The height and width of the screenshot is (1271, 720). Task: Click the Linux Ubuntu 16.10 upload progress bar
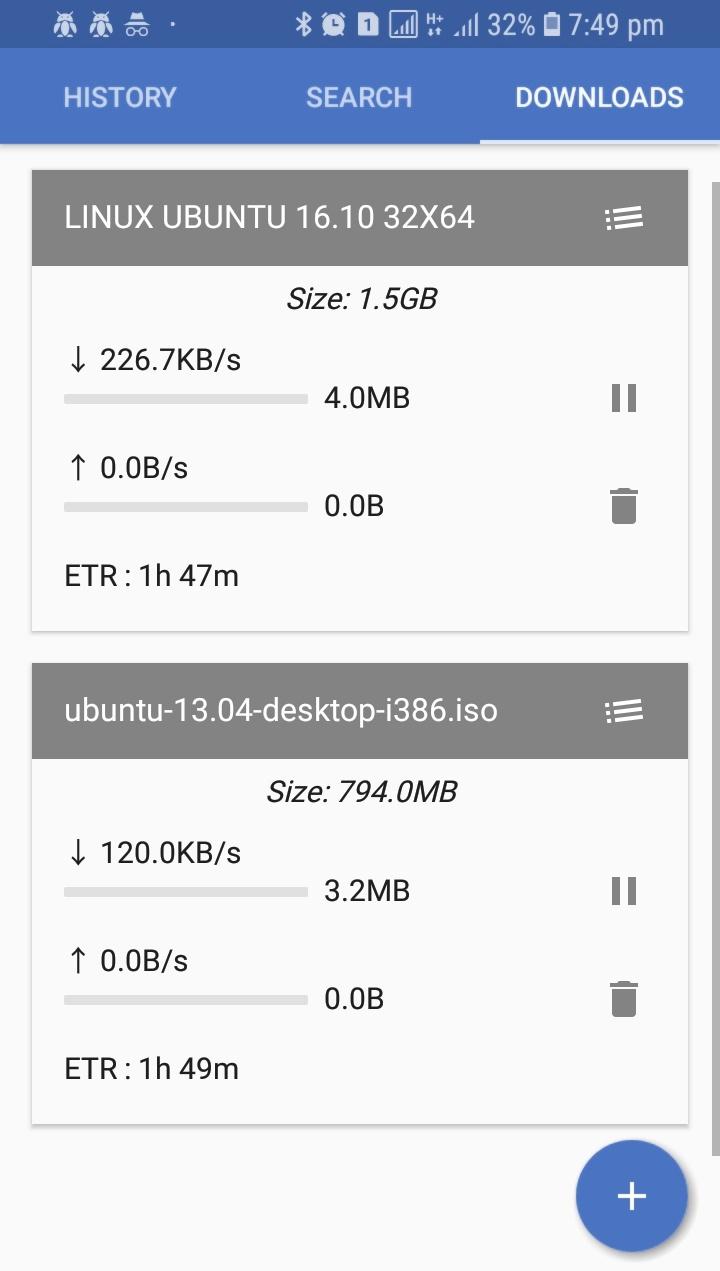point(186,507)
